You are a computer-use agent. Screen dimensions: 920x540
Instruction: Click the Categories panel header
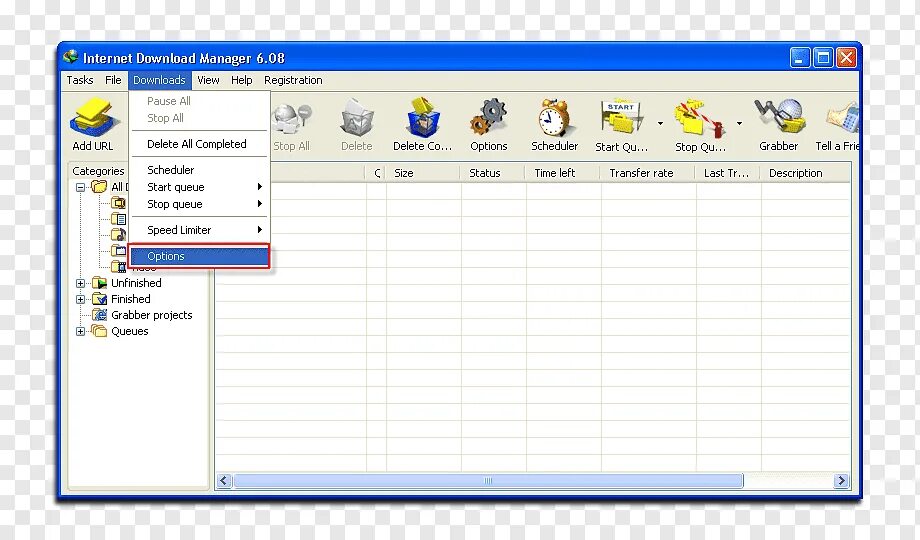click(98, 171)
